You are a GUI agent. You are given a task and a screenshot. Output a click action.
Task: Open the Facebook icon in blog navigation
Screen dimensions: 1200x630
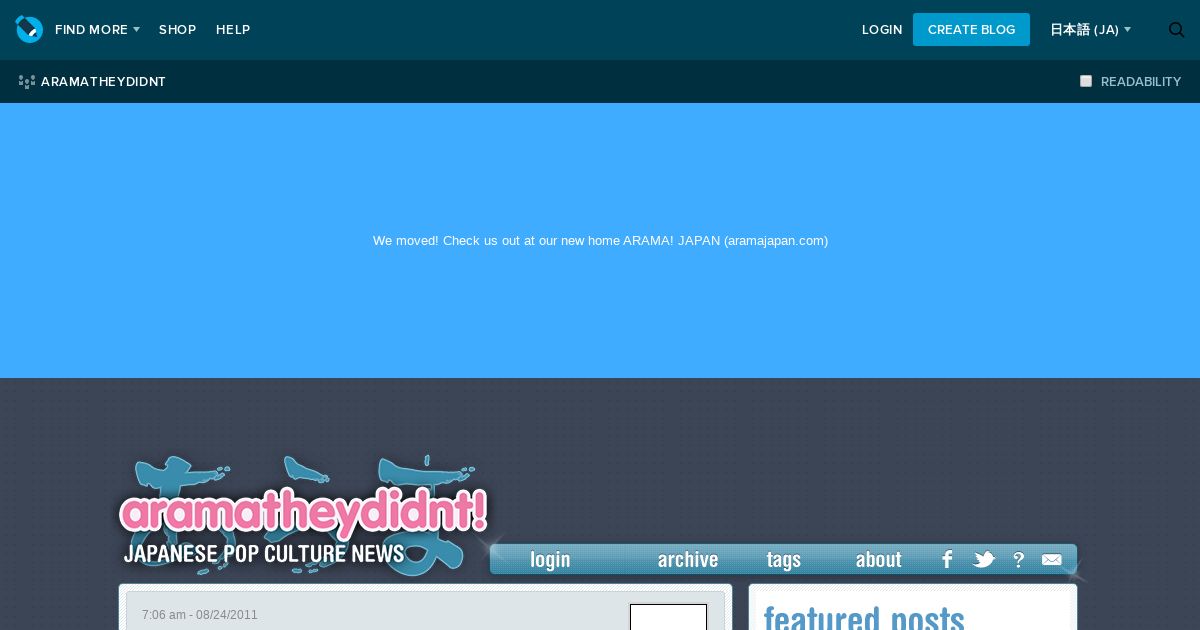[946, 560]
